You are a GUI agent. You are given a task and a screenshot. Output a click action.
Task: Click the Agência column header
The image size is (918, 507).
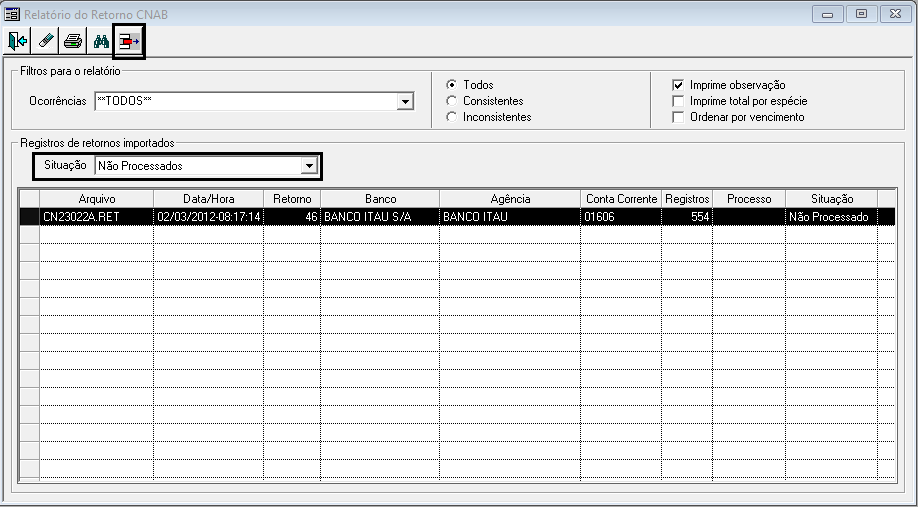point(510,199)
